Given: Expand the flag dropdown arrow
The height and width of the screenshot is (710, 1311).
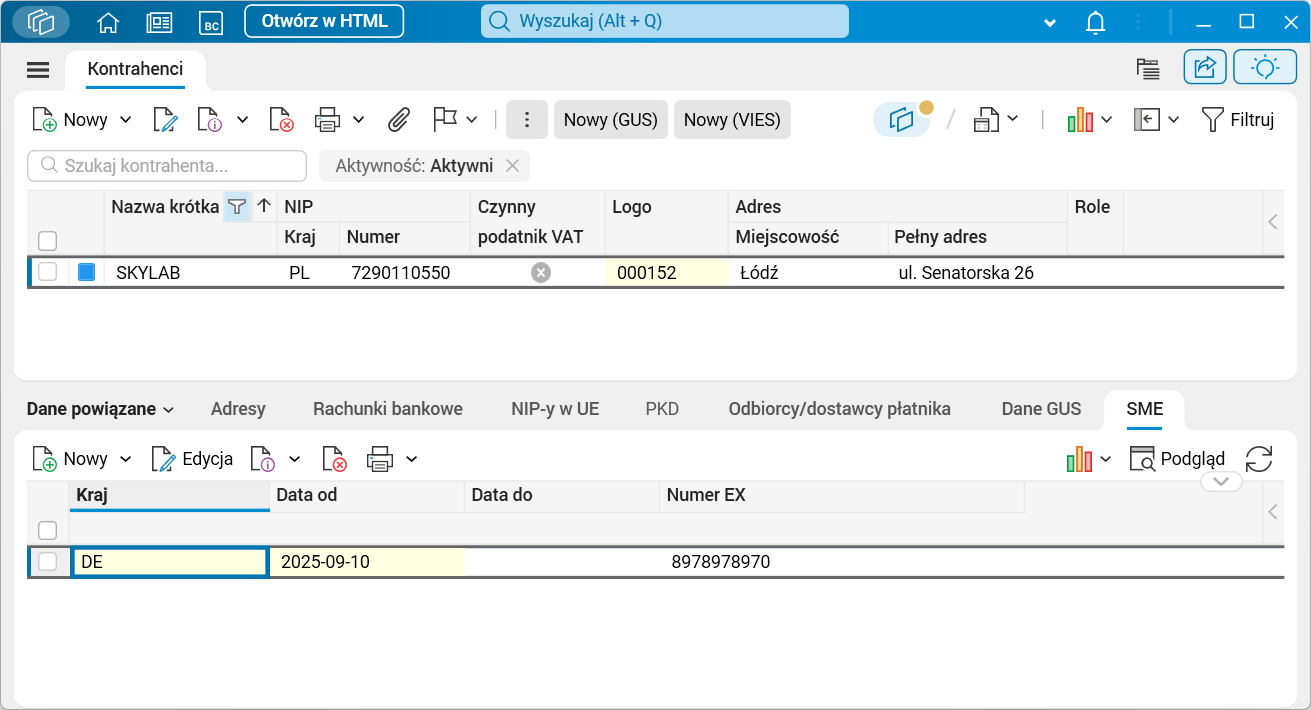Looking at the screenshot, I should [472, 120].
